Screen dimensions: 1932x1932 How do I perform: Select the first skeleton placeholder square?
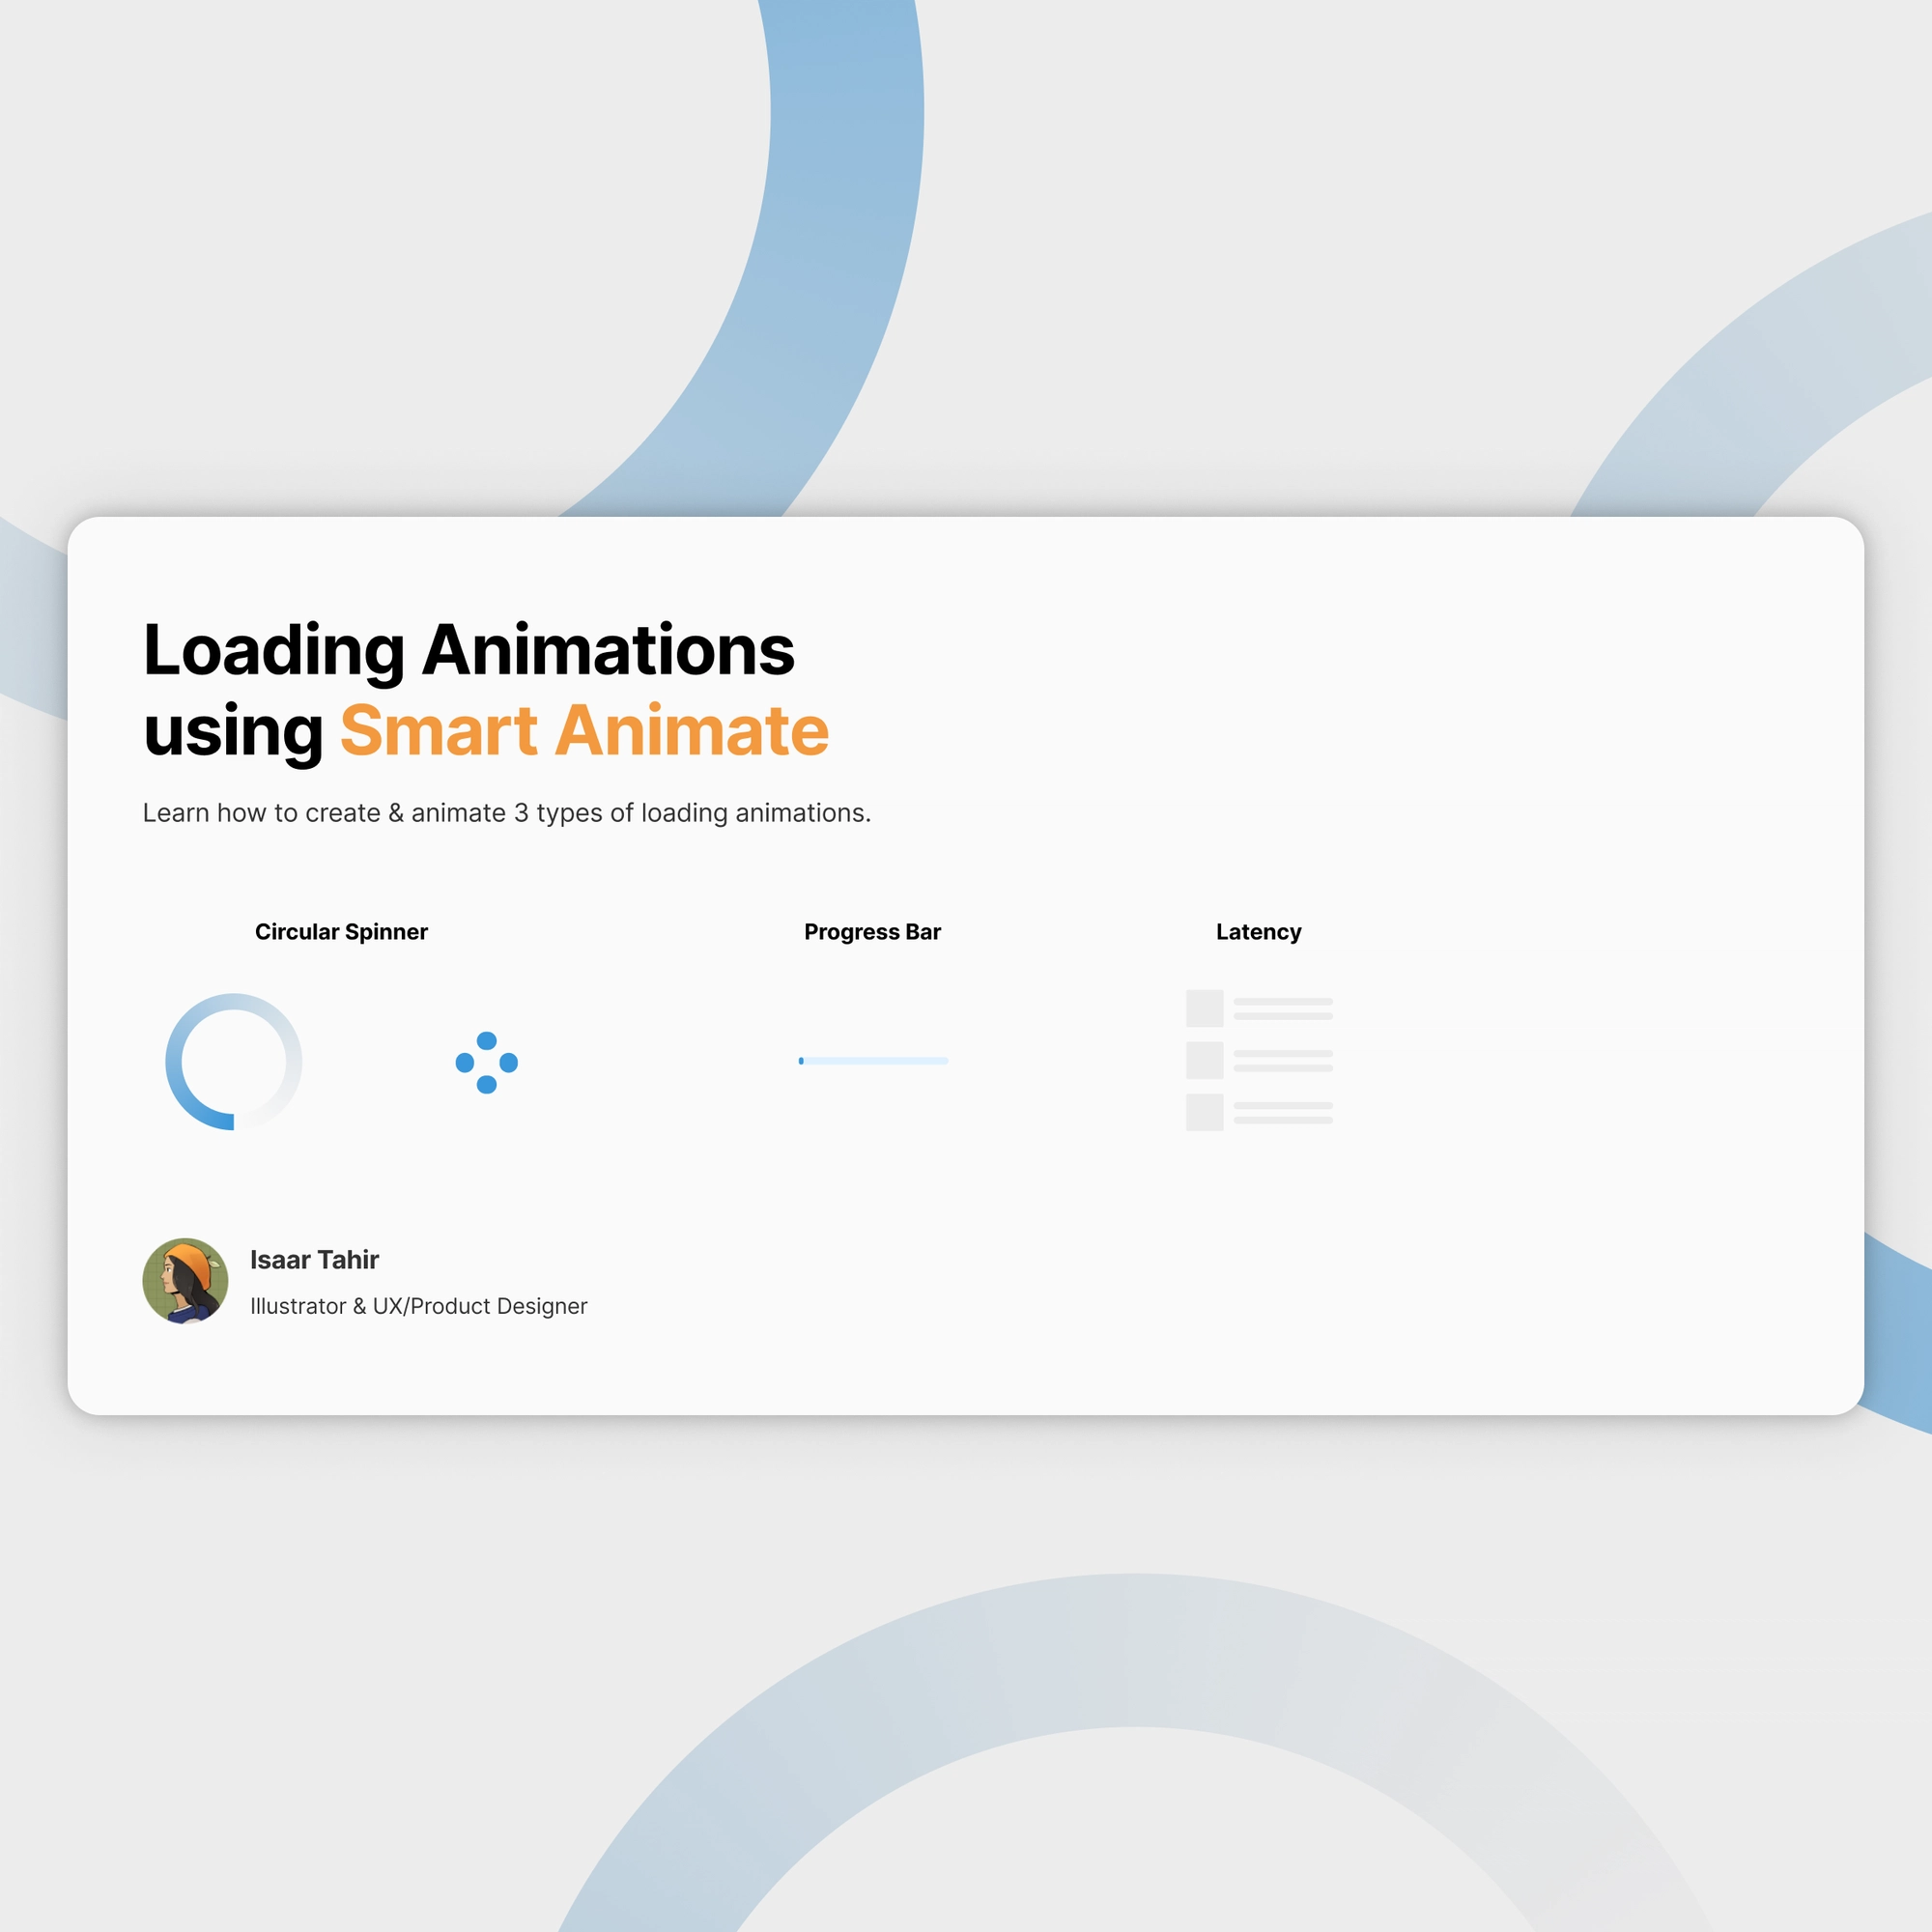pos(1204,1008)
